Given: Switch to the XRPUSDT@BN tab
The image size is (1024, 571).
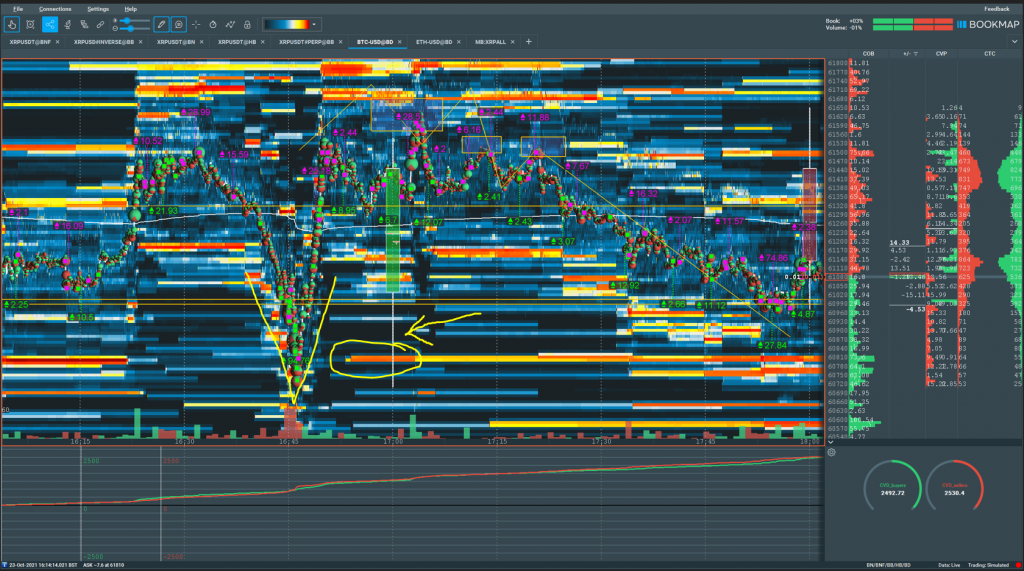Looking at the screenshot, I should 176,42.
